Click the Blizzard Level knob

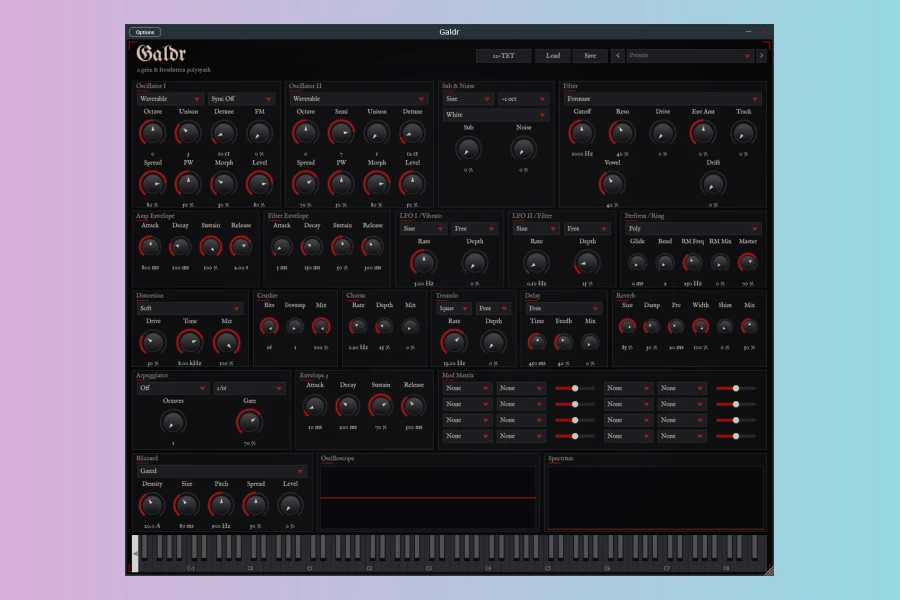click(x=289, y=505)
